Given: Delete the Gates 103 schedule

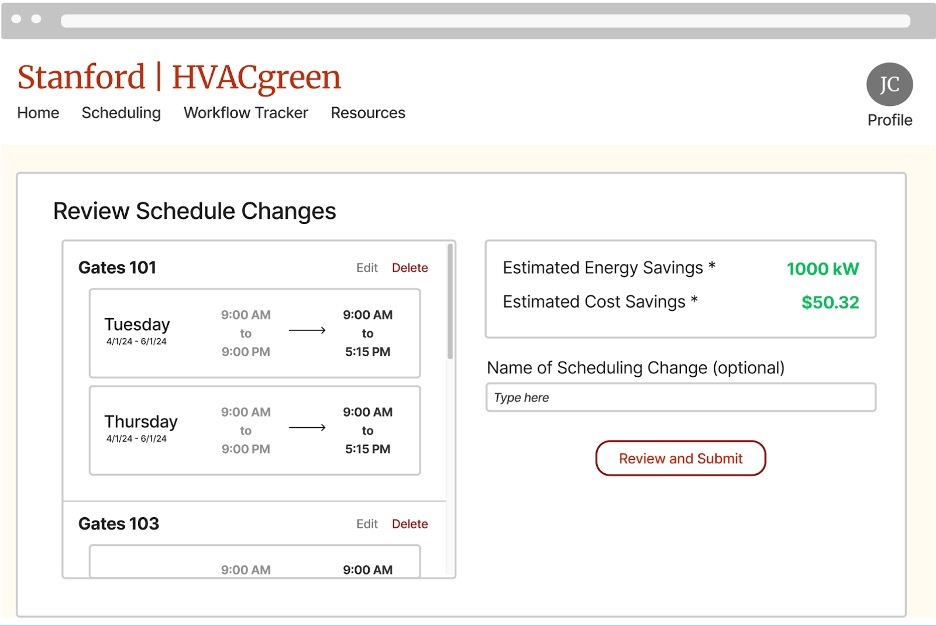Looking at the screenshot, I should (410, 524).
